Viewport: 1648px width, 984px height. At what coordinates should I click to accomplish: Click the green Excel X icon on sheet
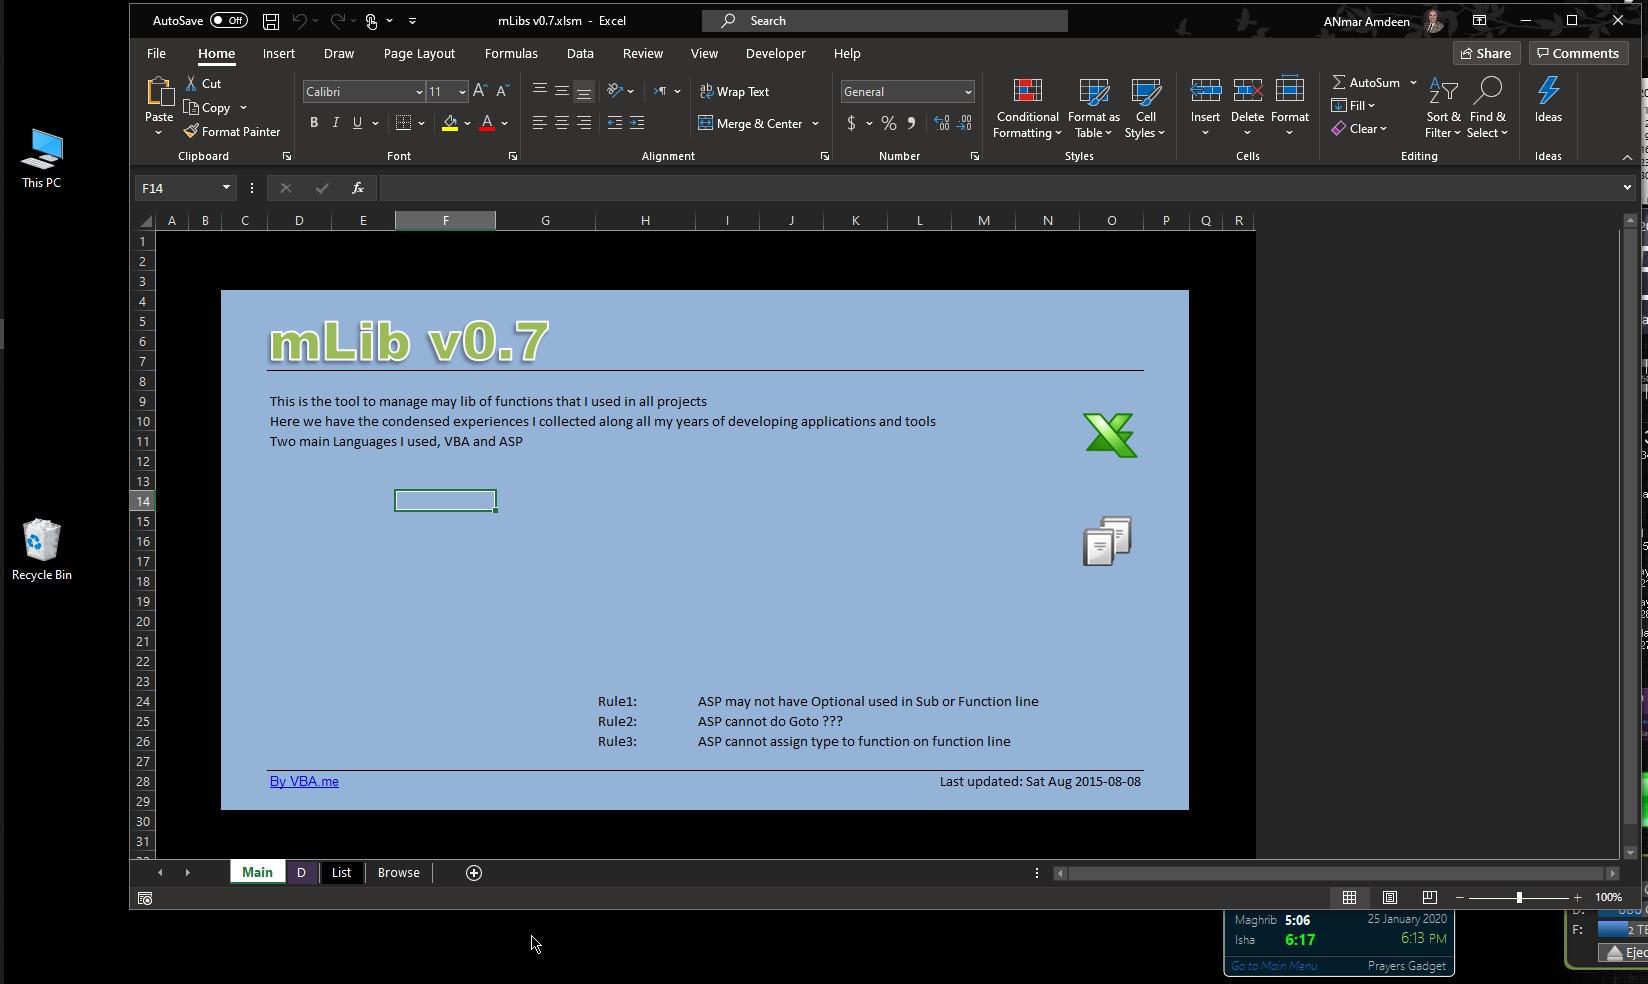click(1109, 435)
